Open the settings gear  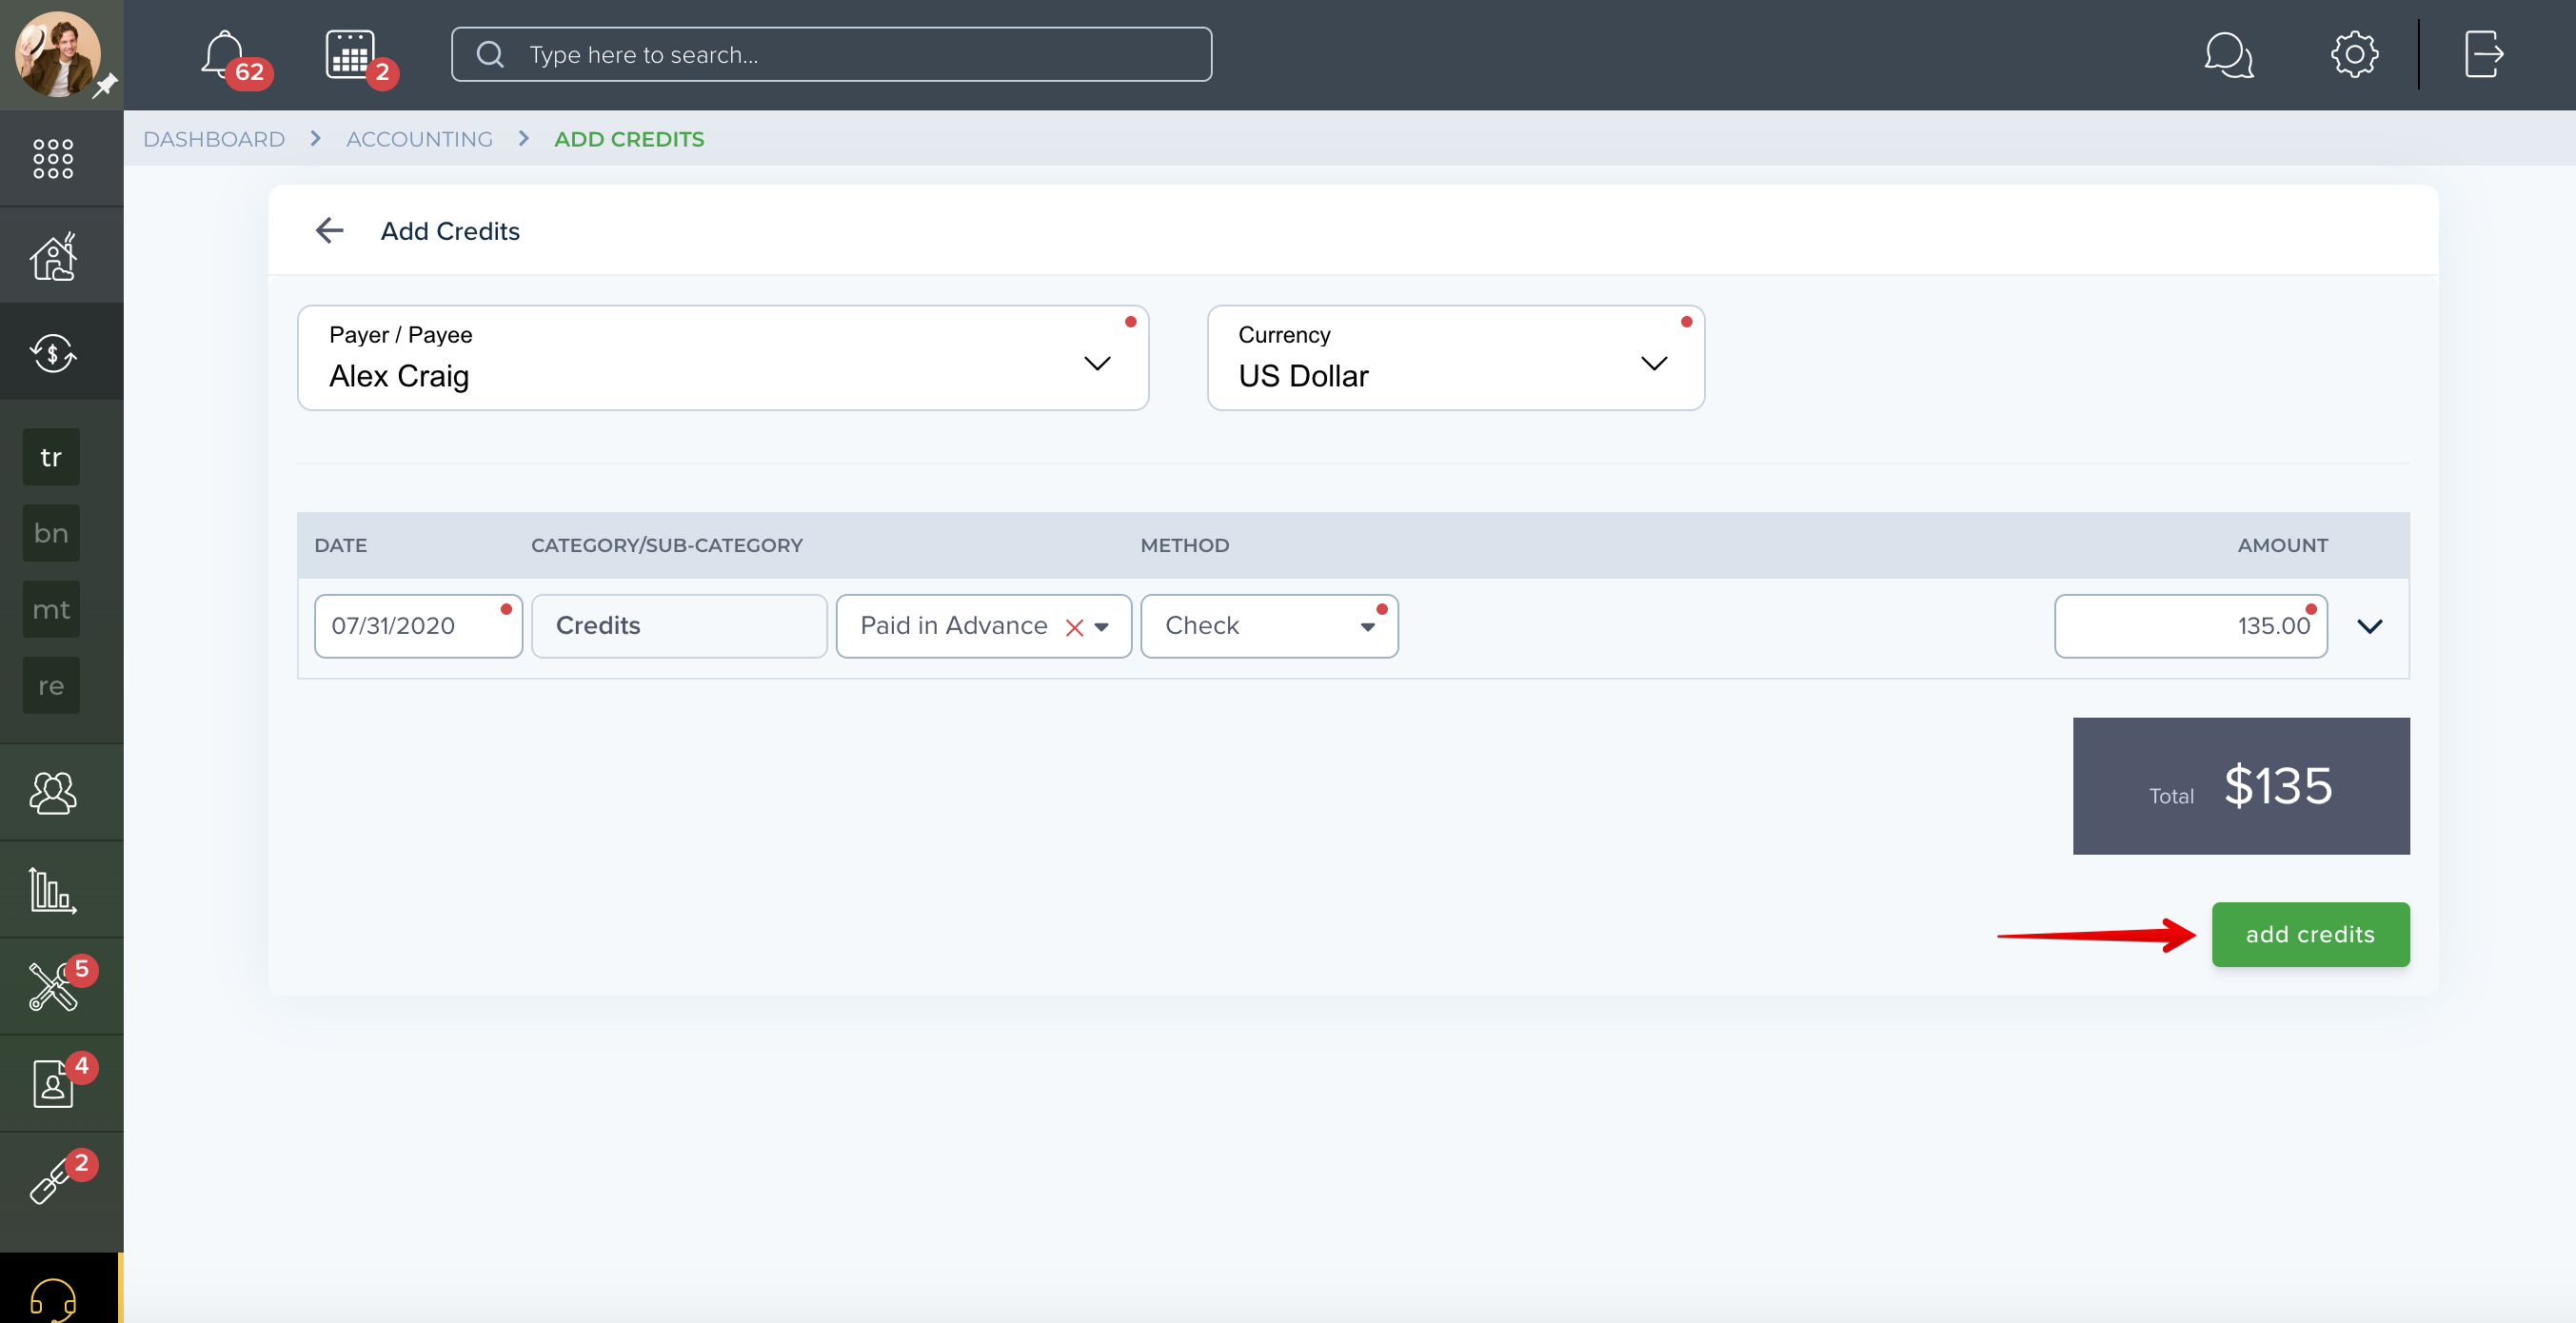pyautogui.click(x=2354, y=54)
